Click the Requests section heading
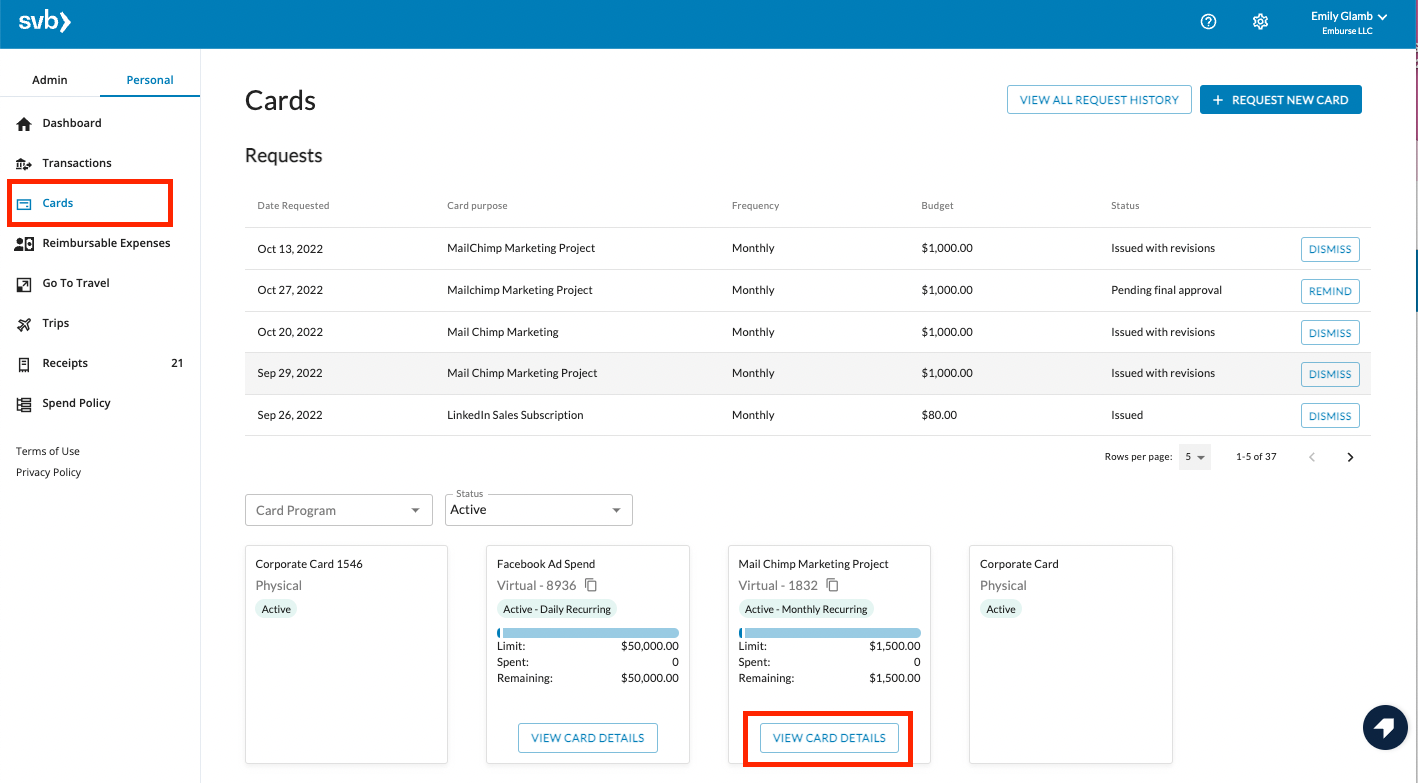 point(284,156)
